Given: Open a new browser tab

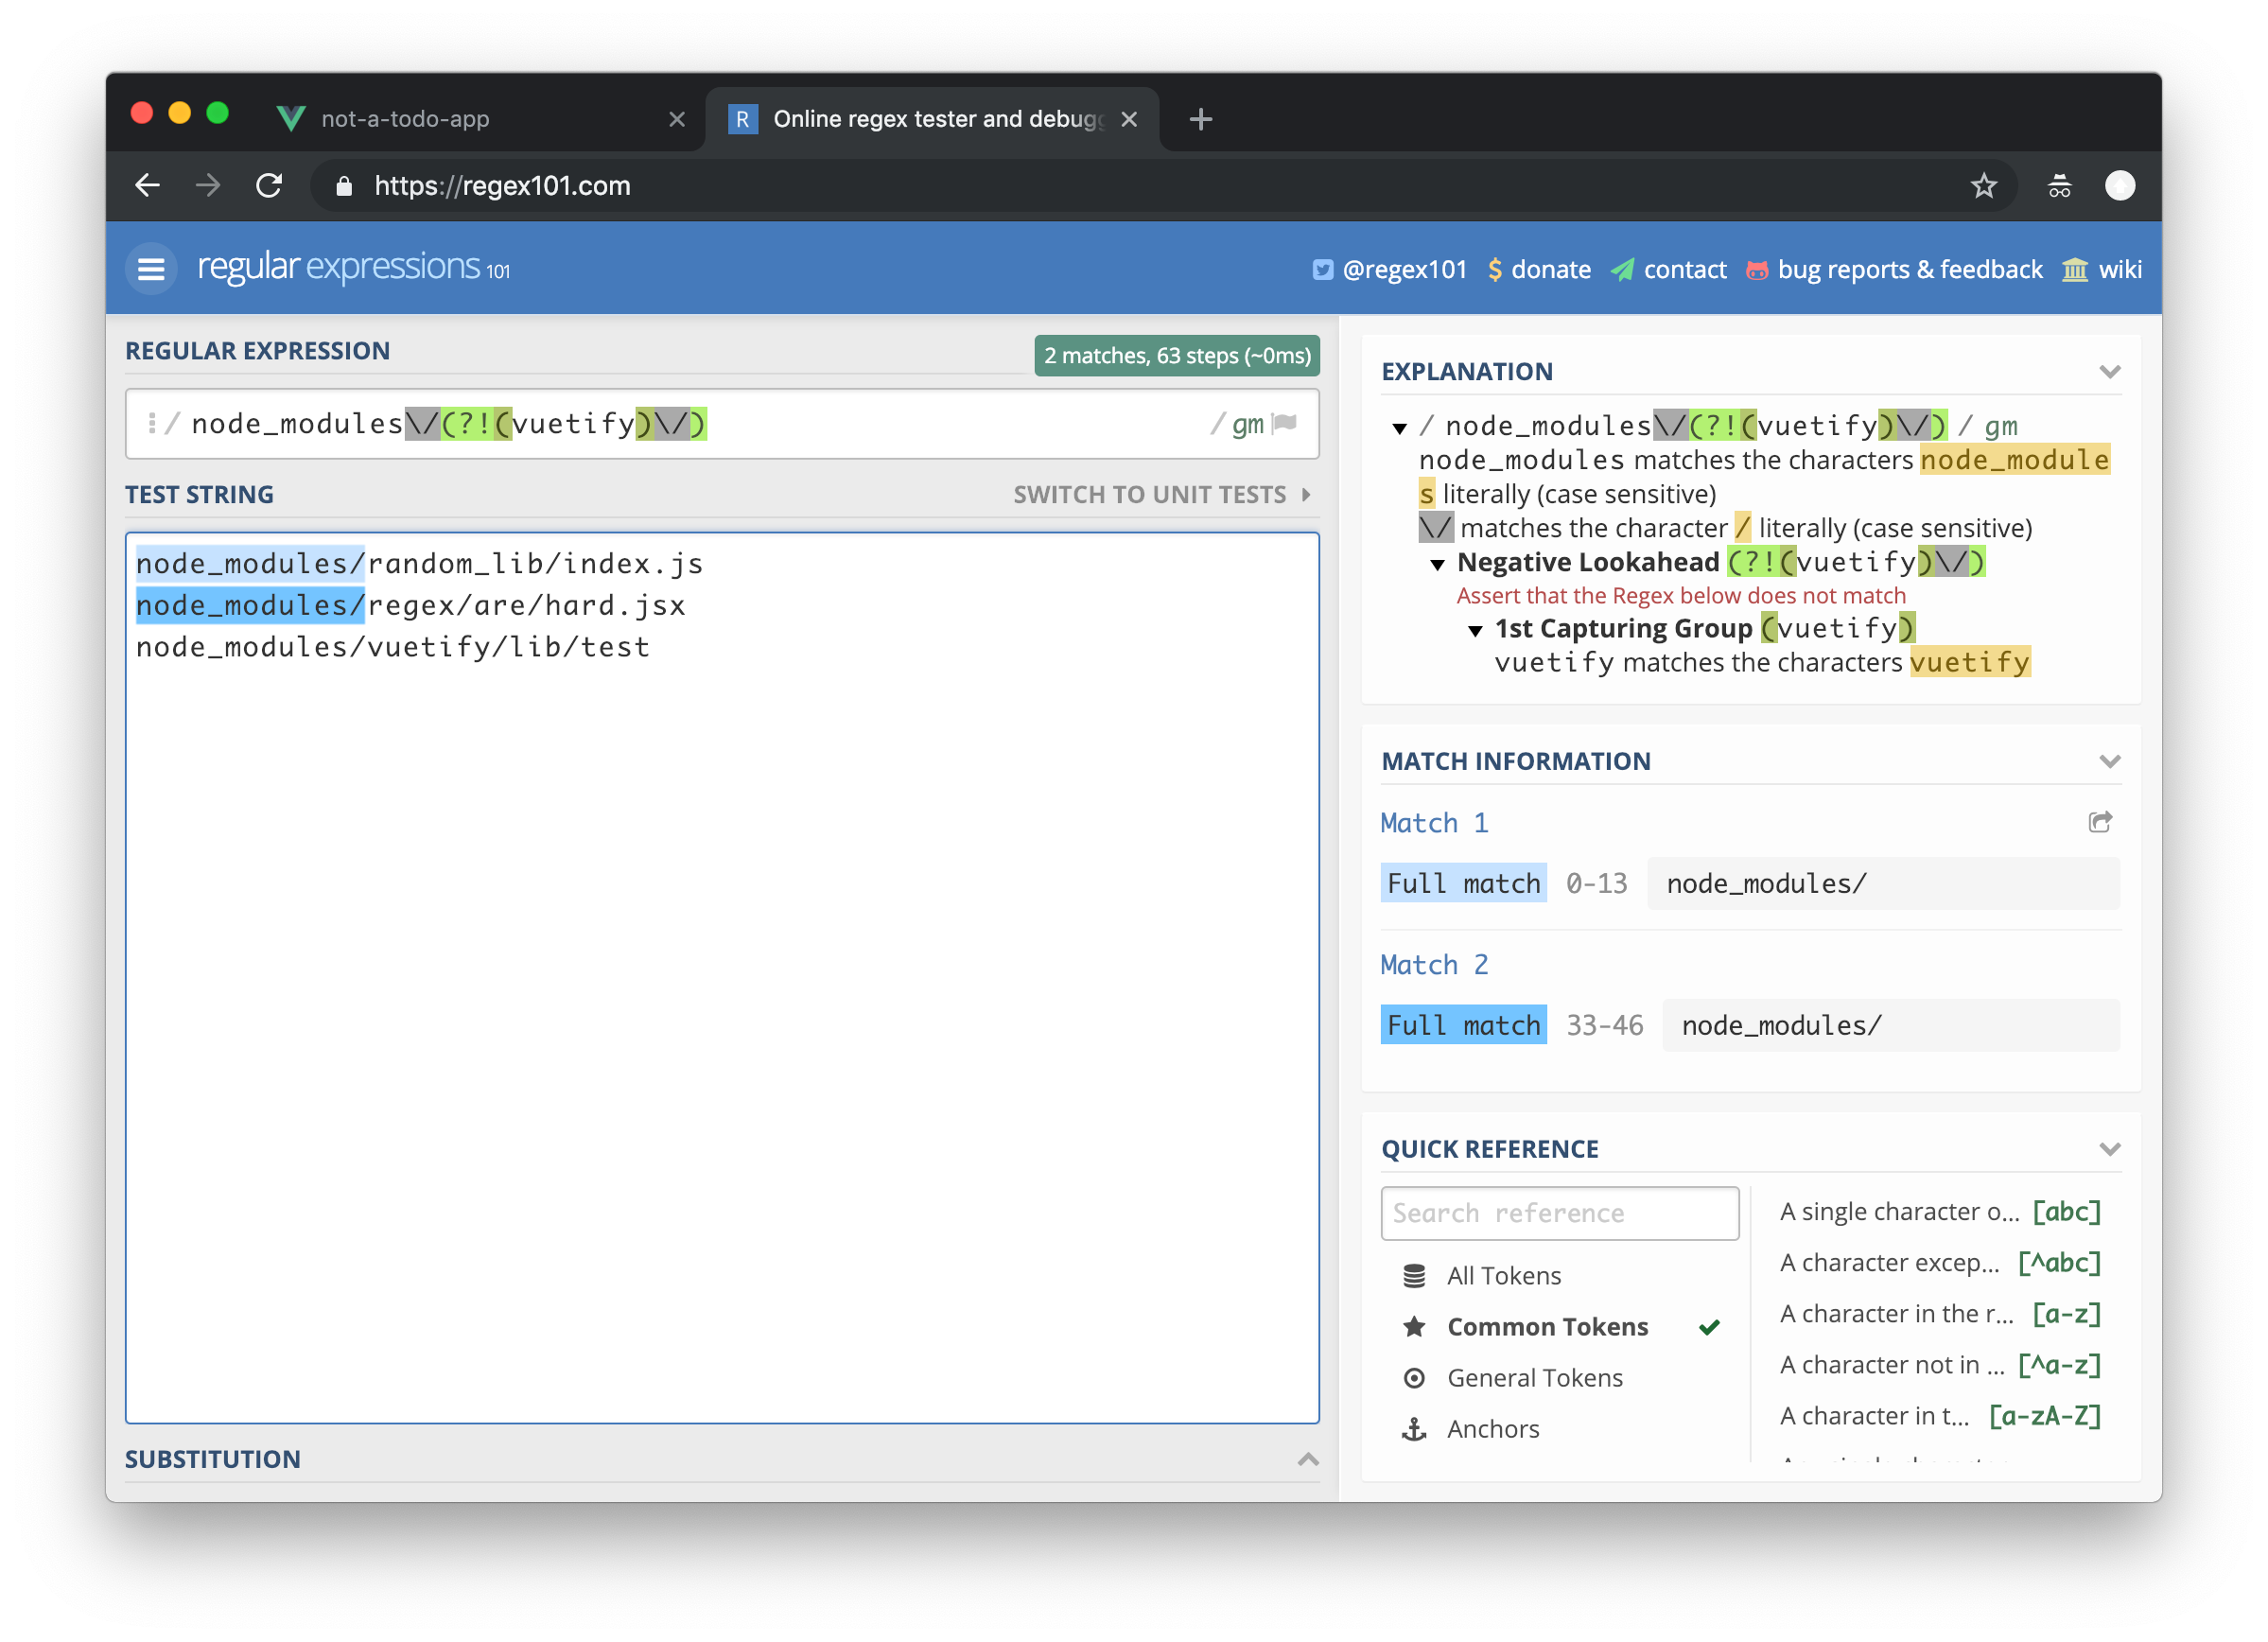Looking at the screenshot, I should [x=1200, y=119].
